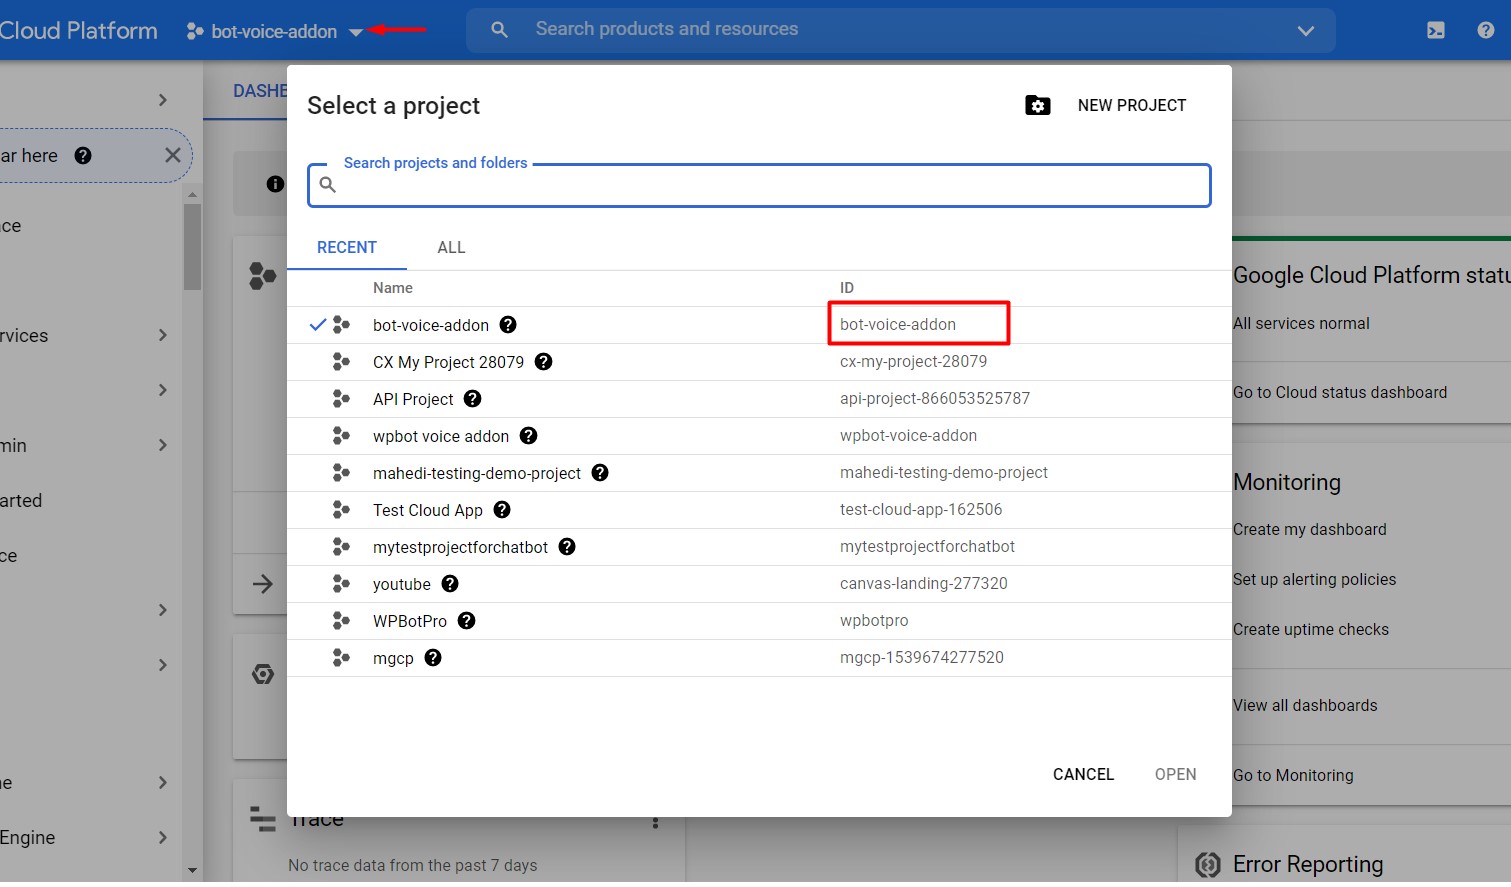Click the help icon next to WPBotPro
Screen dimensions: 1511x887
(466, 621)
